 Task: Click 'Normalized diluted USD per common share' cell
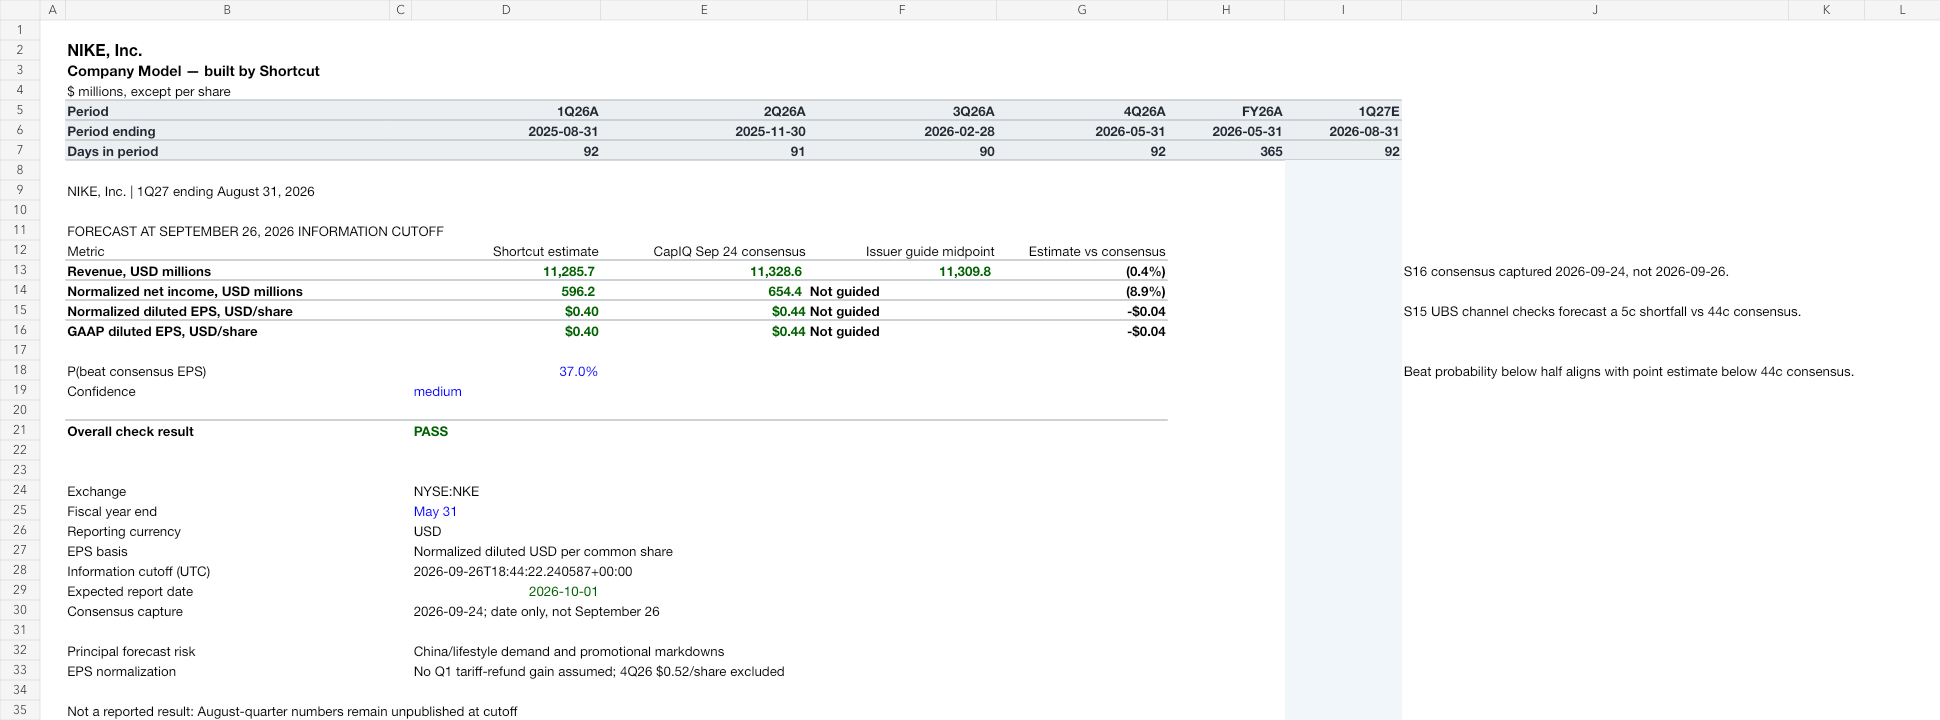(x=543, y=551)
